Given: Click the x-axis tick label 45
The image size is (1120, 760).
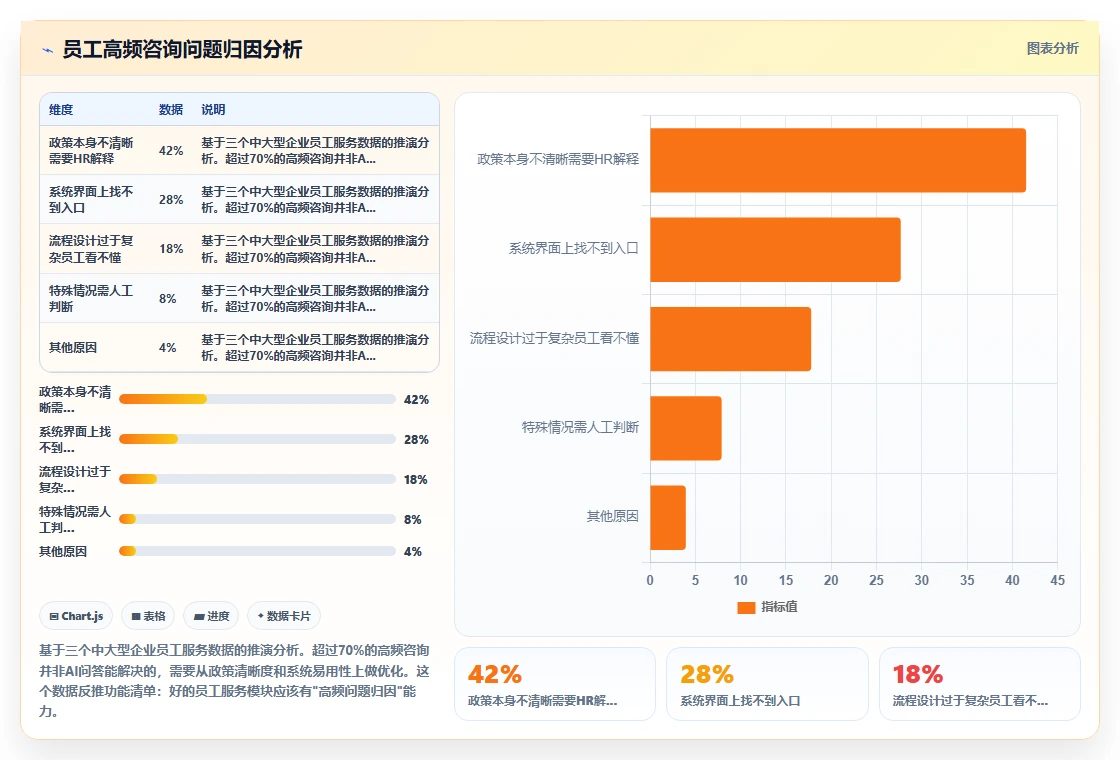Looking at the screenshot, I should [1057, 580].
